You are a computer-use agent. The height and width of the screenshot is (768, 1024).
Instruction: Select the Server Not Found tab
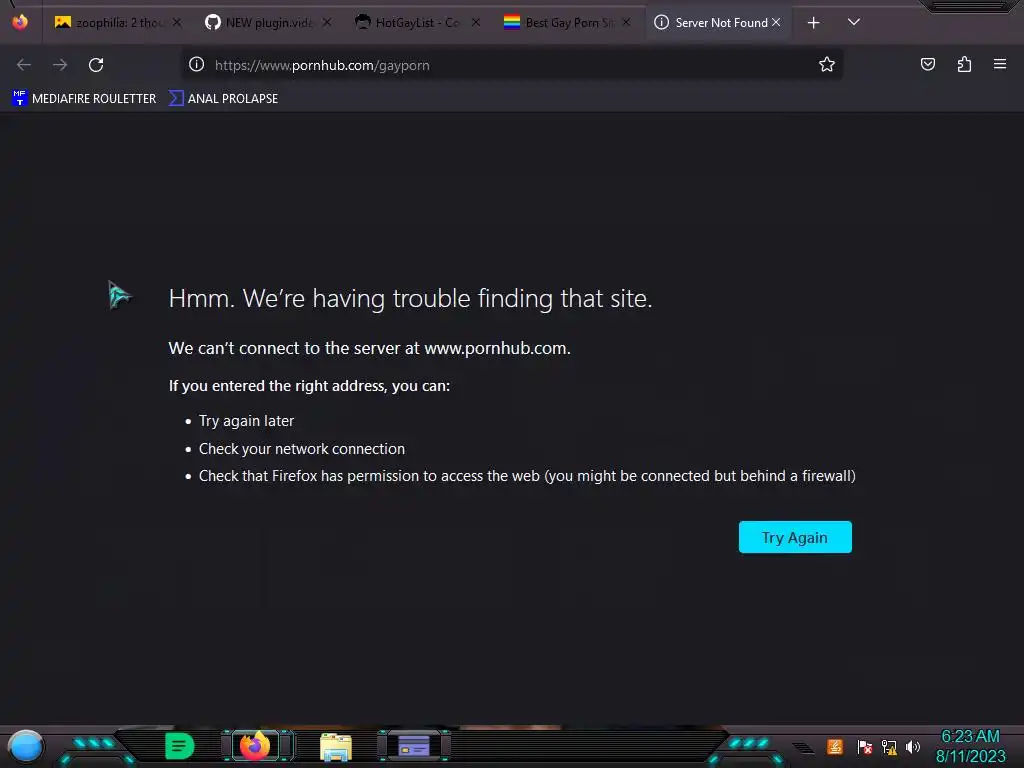pos(716,22)
